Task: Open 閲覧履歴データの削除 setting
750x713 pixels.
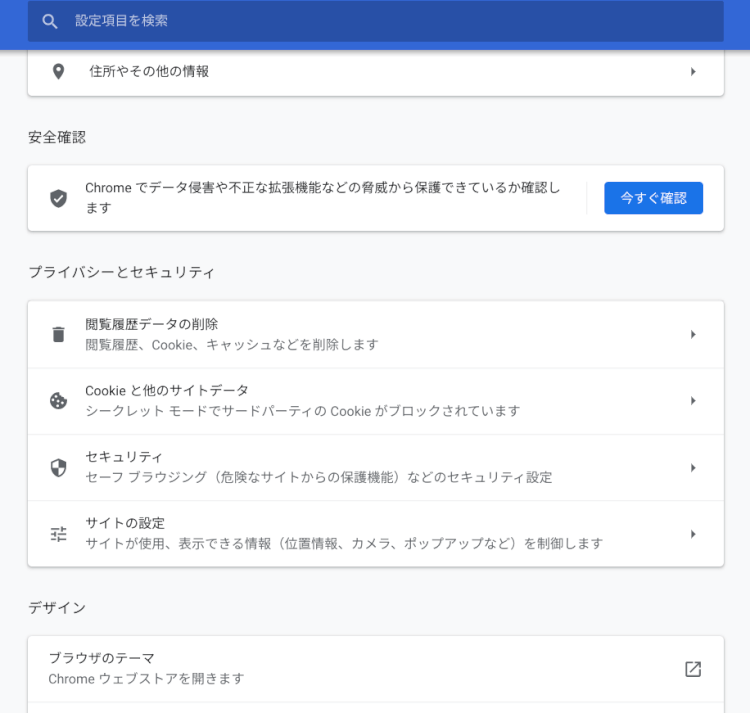Action: (375, 334)
